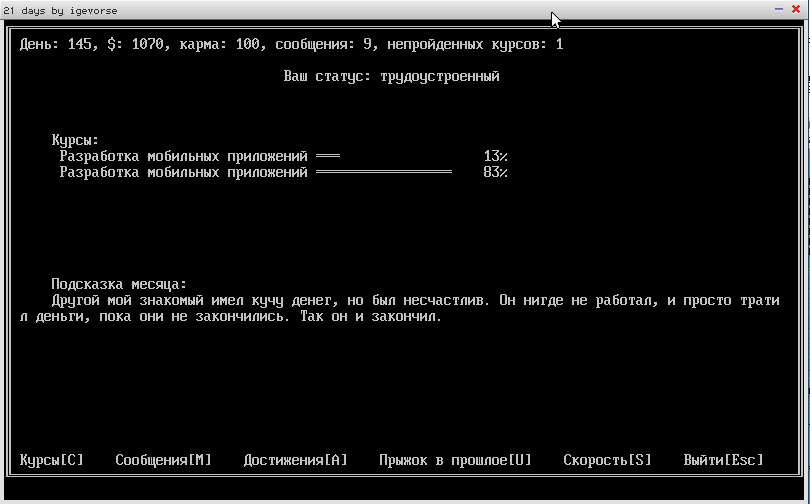Viewport: 810px width, 504px height.
Task: Click the 13% course progress bar
Action: point(328,157)
